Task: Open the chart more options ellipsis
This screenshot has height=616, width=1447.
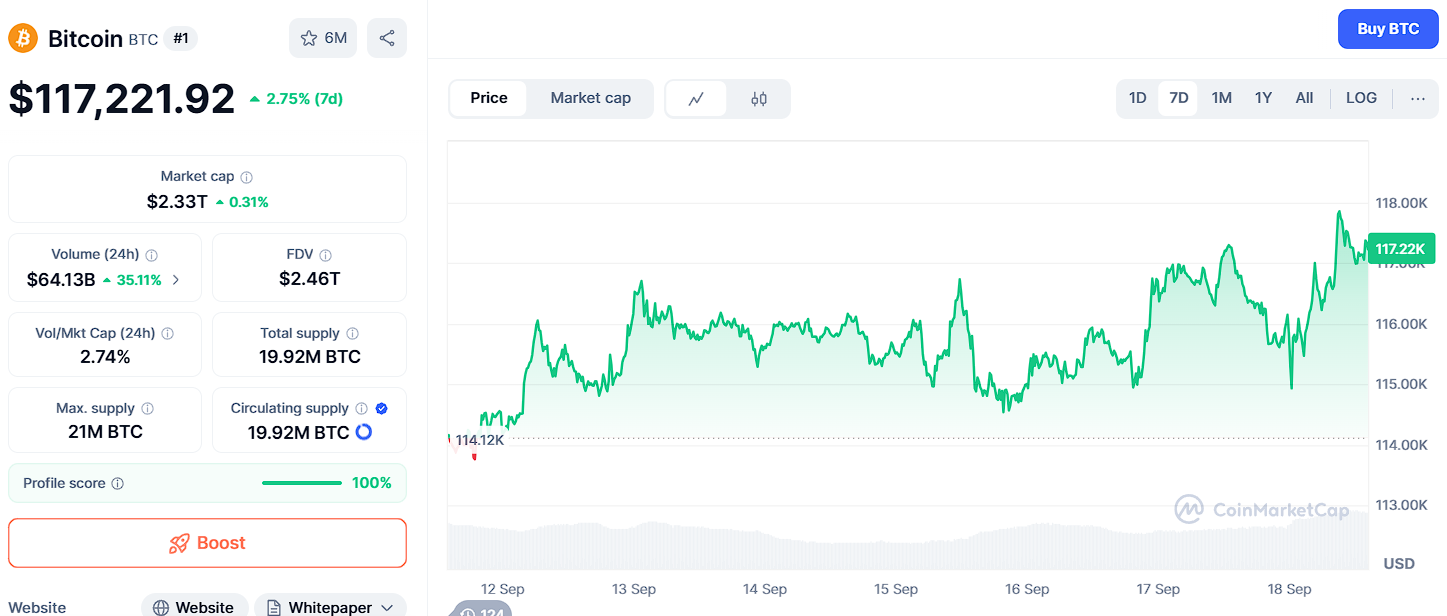Action: tap(1417, 98)
